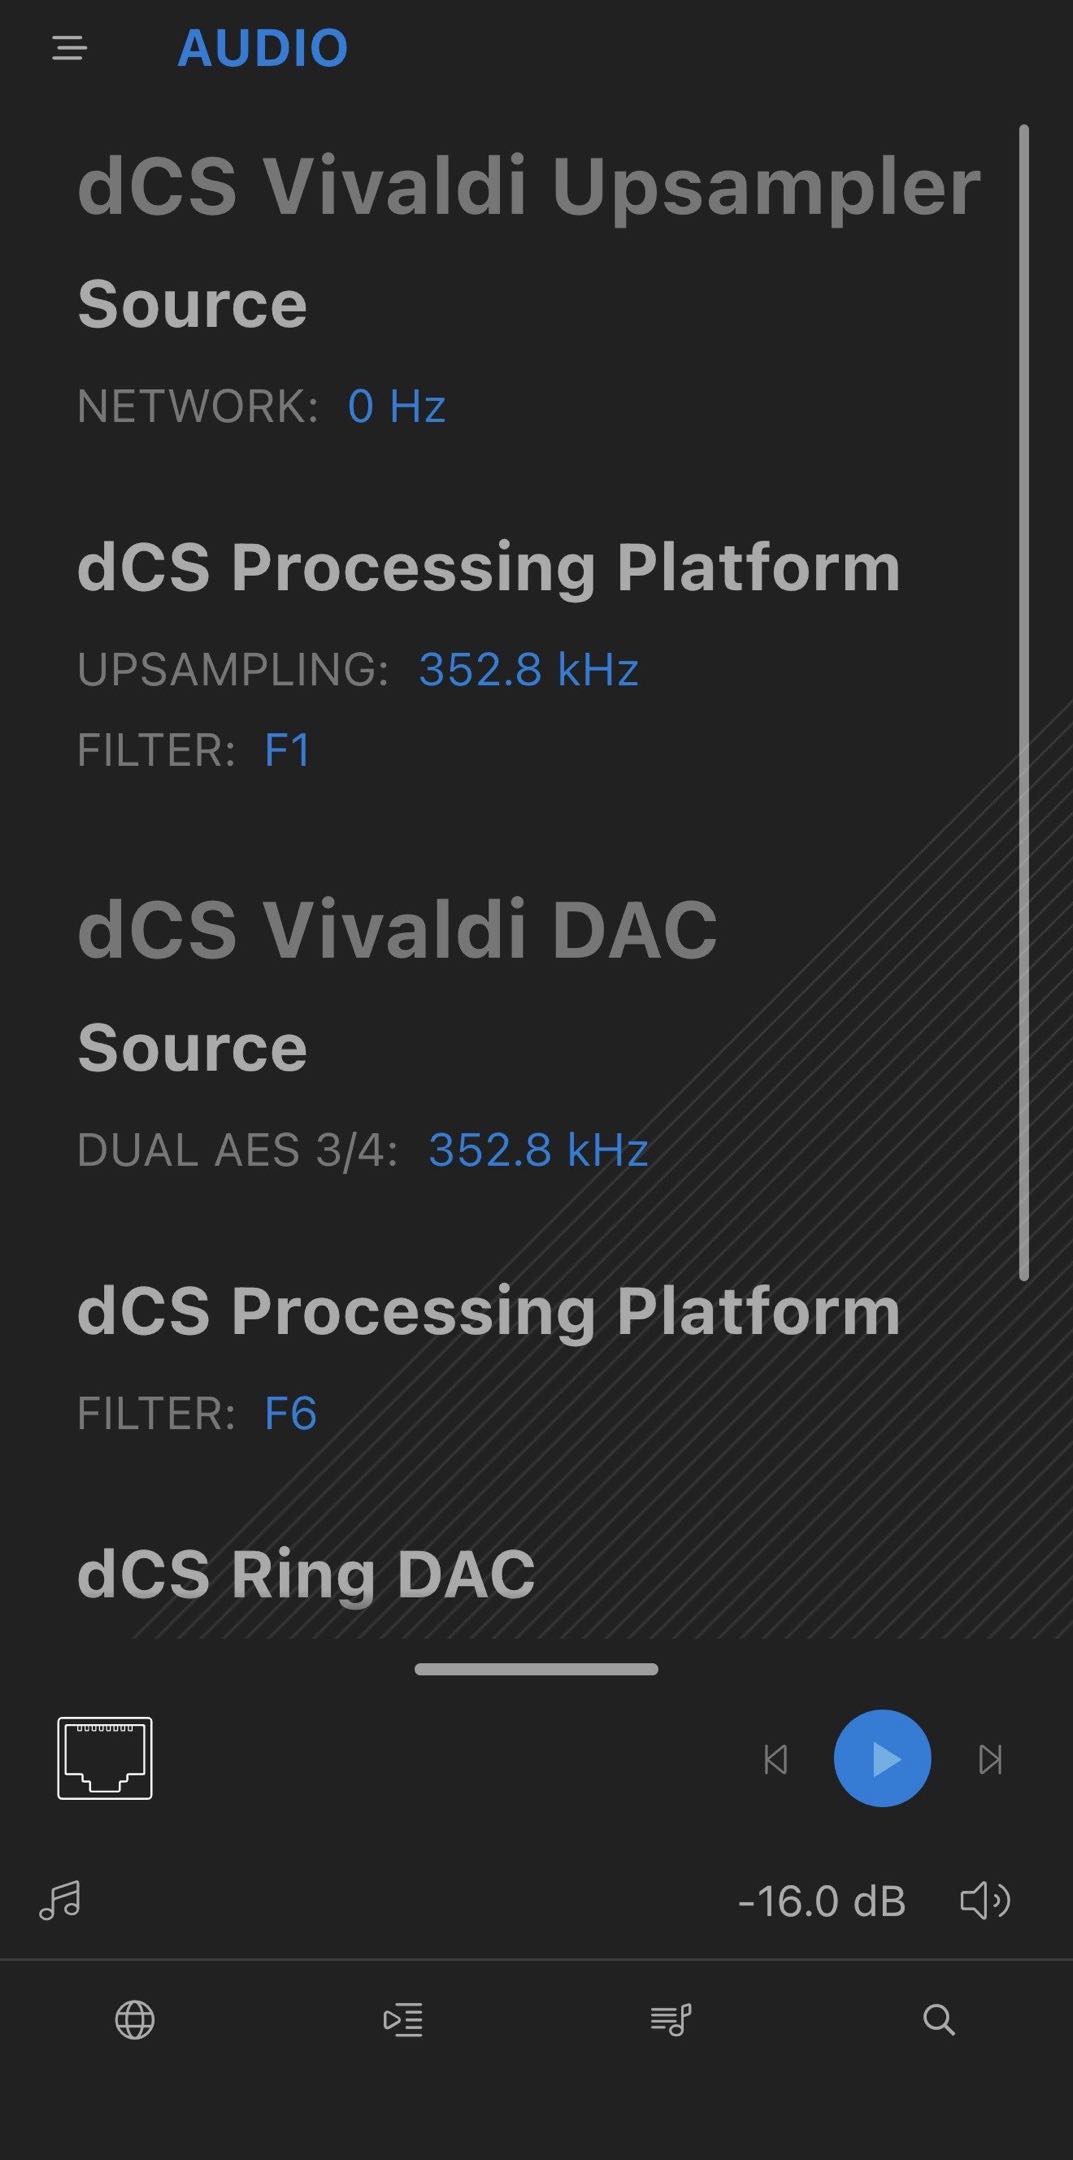Image resolution: width=1073 pixels, height=2160 pixels.
Task: Tap the music note icon
Action: (x=60, y=1900)
